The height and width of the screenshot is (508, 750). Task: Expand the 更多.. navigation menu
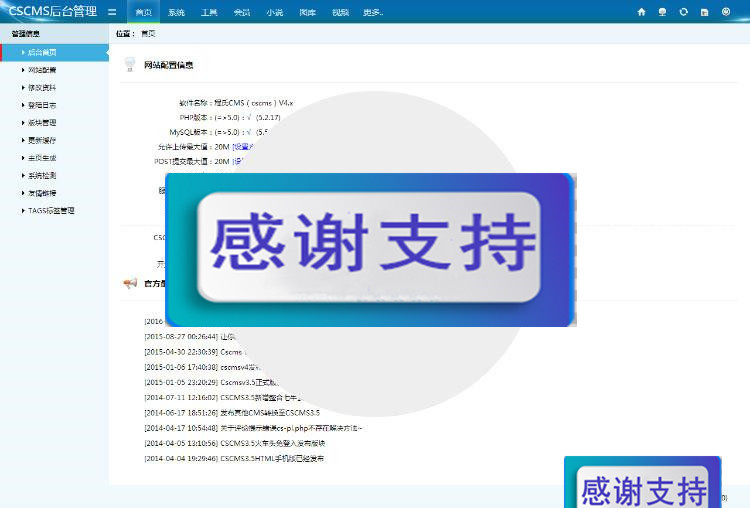click(x=373, y=12)
